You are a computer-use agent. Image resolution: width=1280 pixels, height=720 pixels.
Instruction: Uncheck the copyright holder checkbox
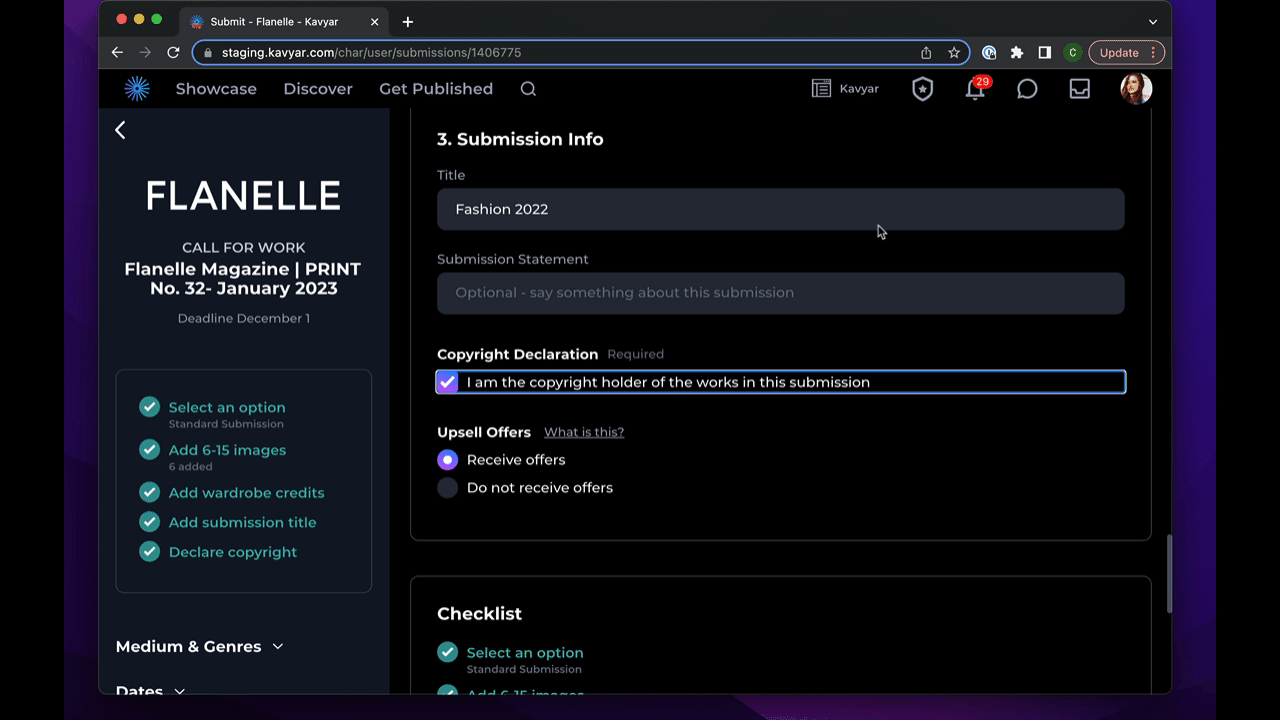[x=447, y=382]
